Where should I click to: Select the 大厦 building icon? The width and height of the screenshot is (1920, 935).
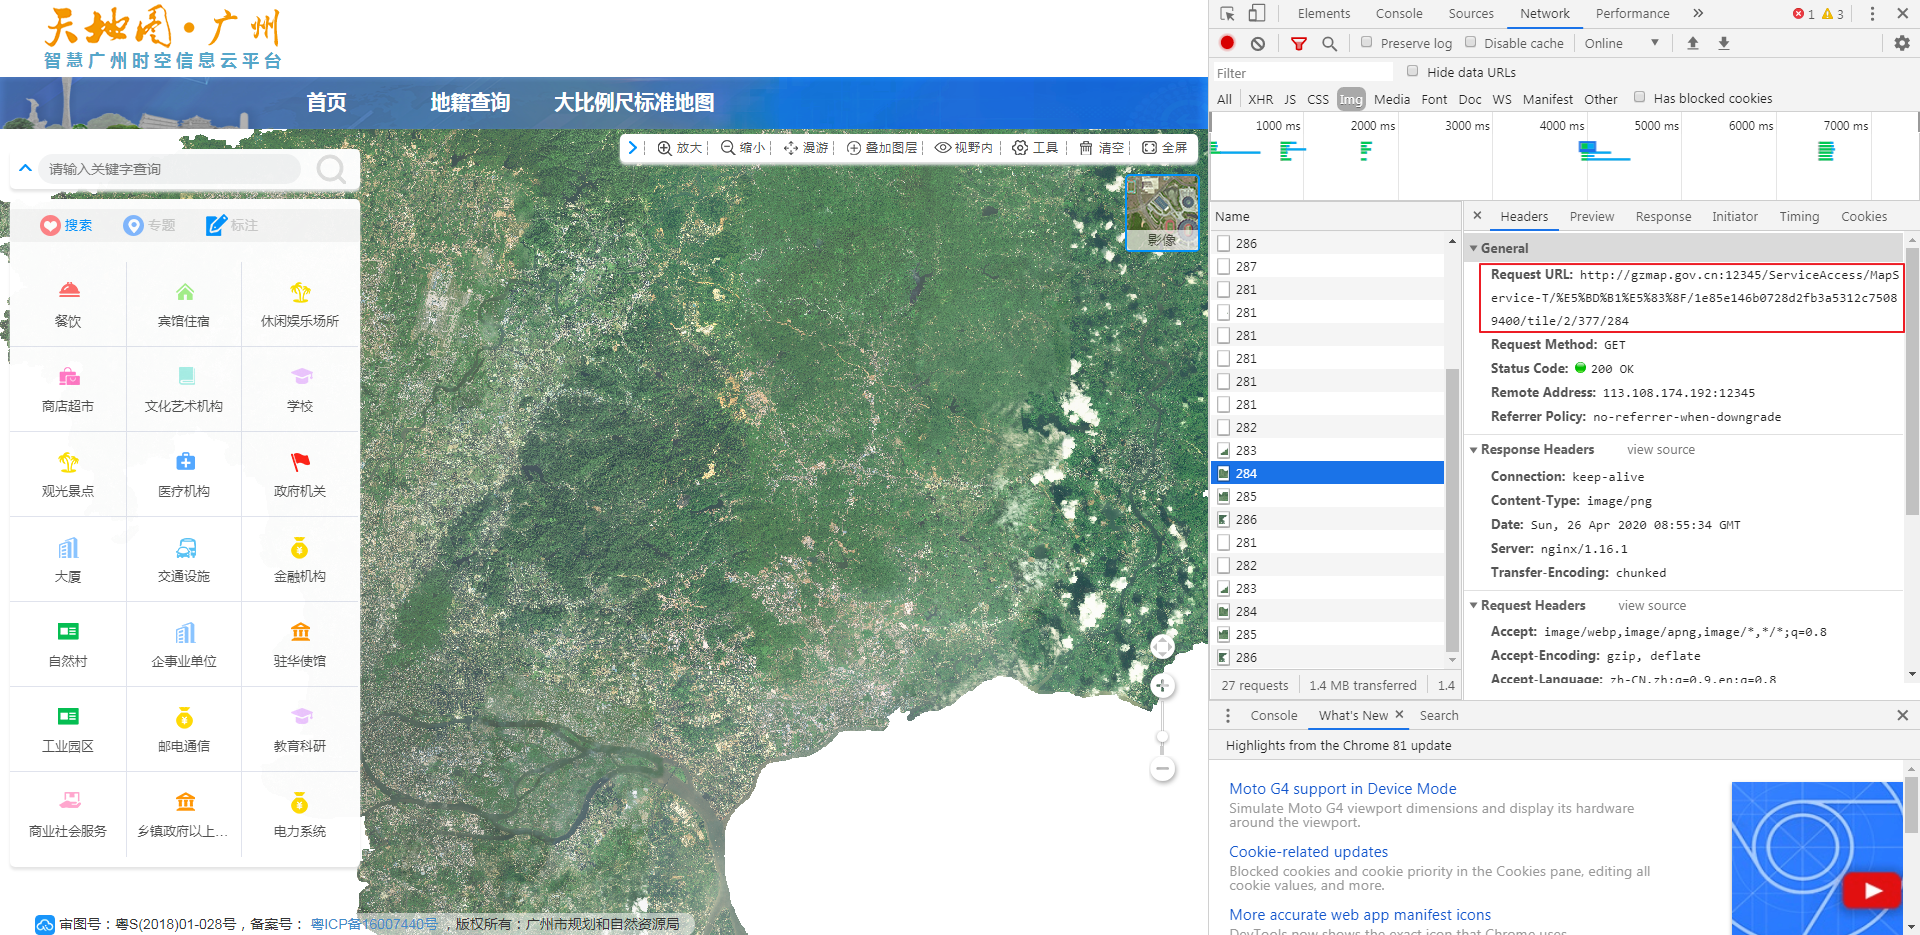(x=68, y=547)
